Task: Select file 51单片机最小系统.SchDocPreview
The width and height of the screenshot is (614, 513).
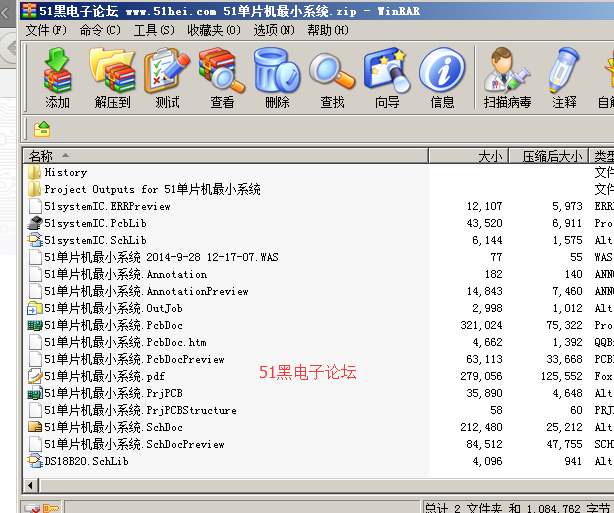Action: click(134, 444)
